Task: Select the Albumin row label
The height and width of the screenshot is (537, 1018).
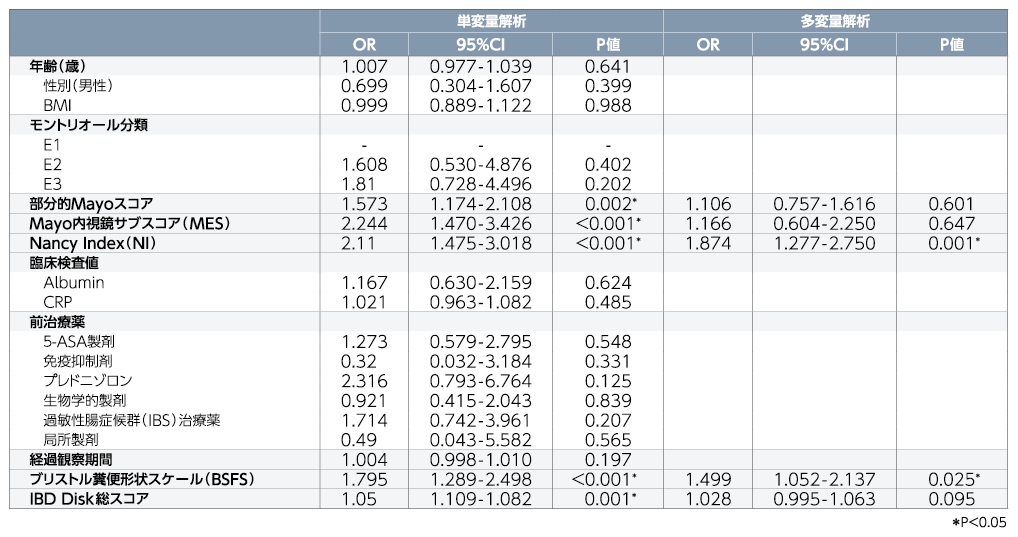Action: [x=73, y=282]
